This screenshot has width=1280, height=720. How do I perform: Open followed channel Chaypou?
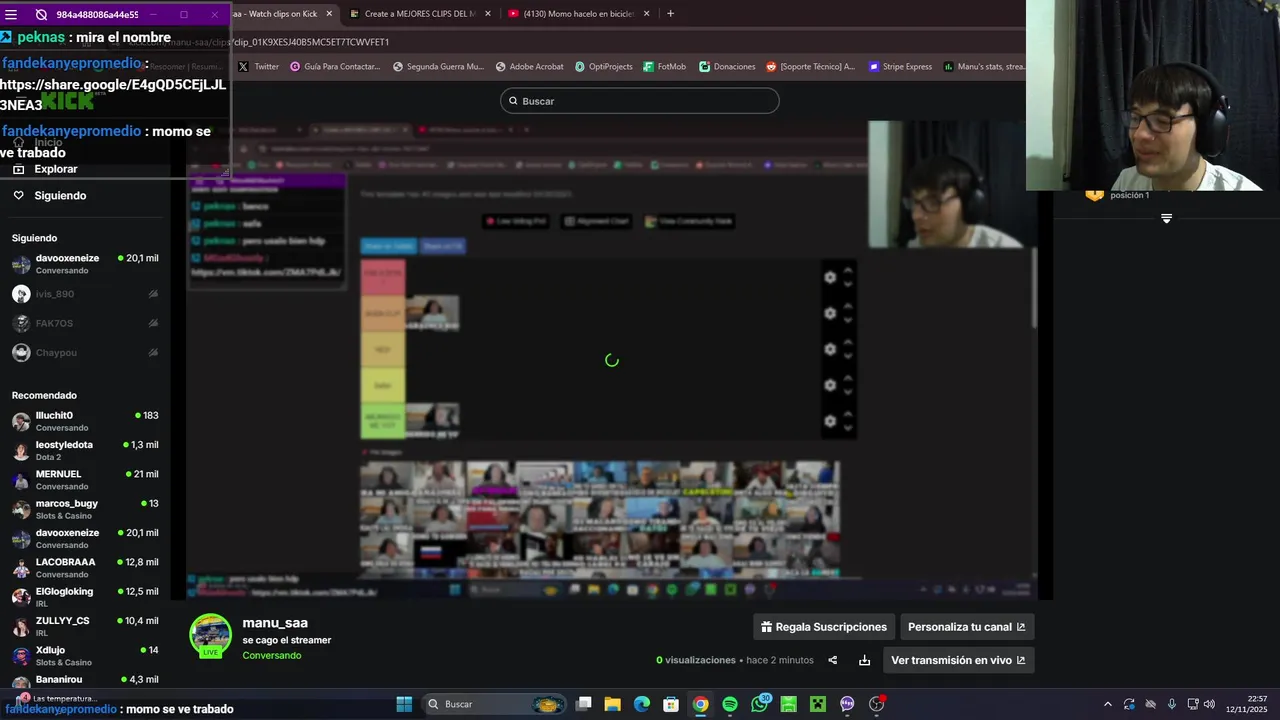pyautogui.click(x=85, y=352)
